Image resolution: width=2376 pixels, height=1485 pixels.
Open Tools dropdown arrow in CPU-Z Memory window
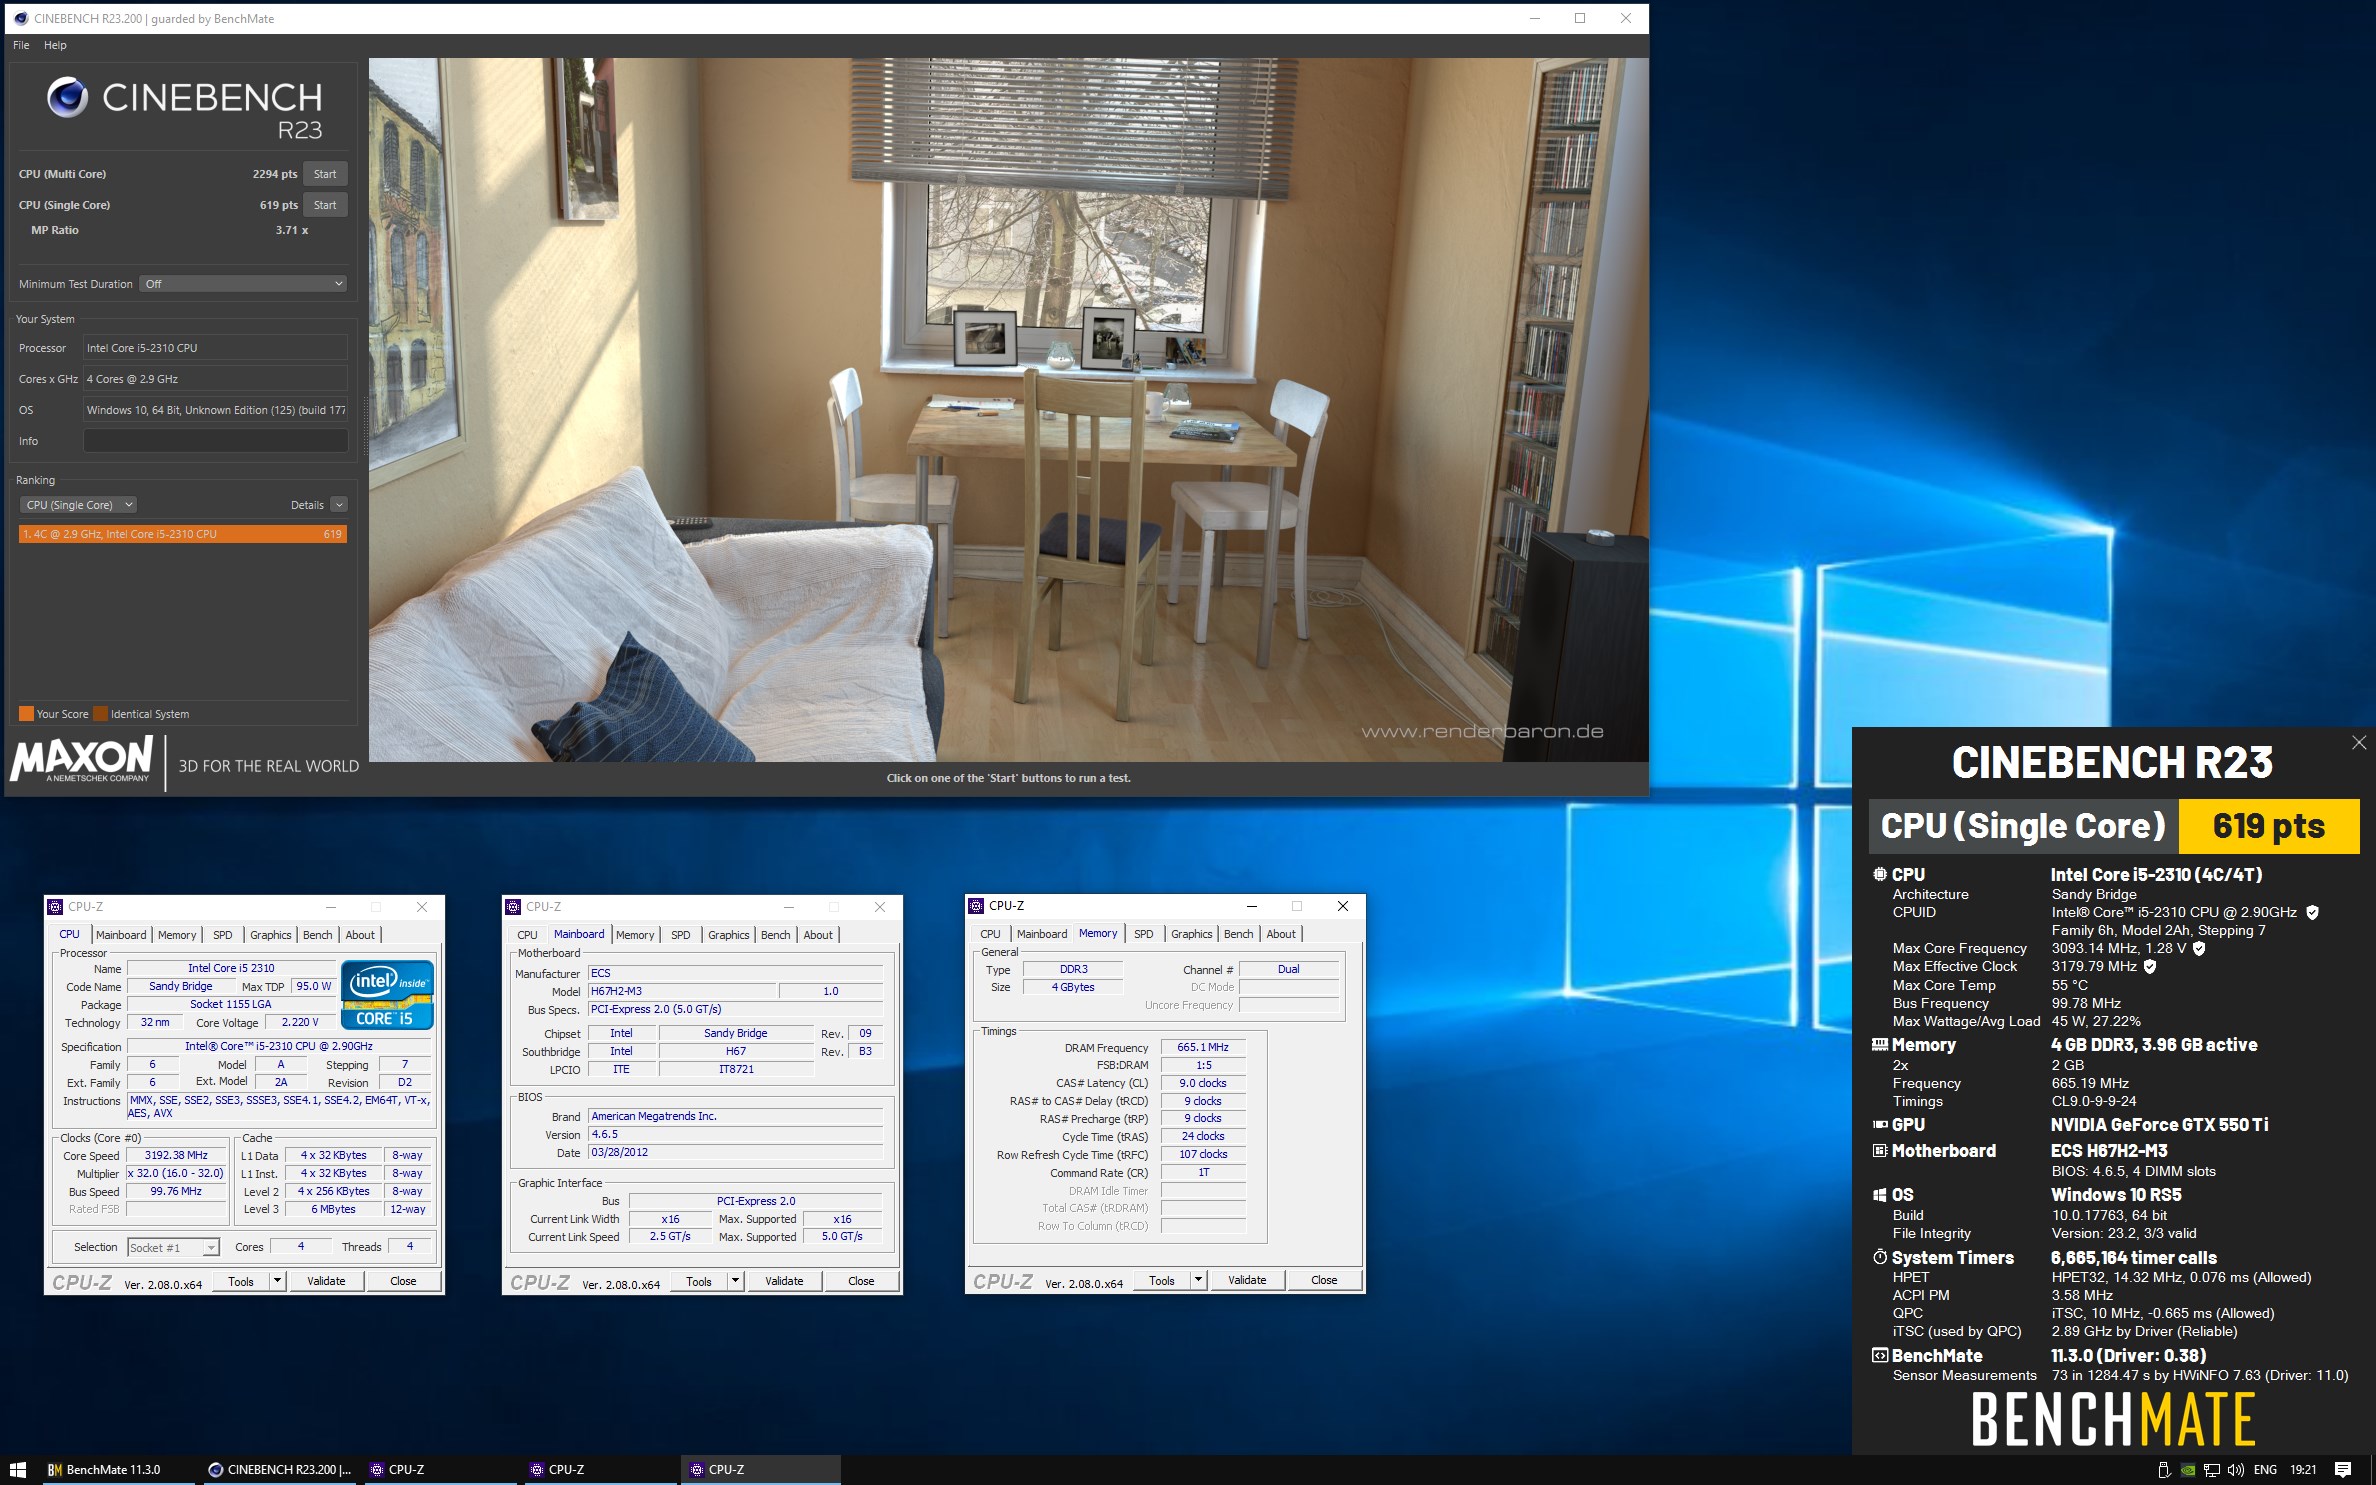pyautogui.click(x=1199, y=1280)
